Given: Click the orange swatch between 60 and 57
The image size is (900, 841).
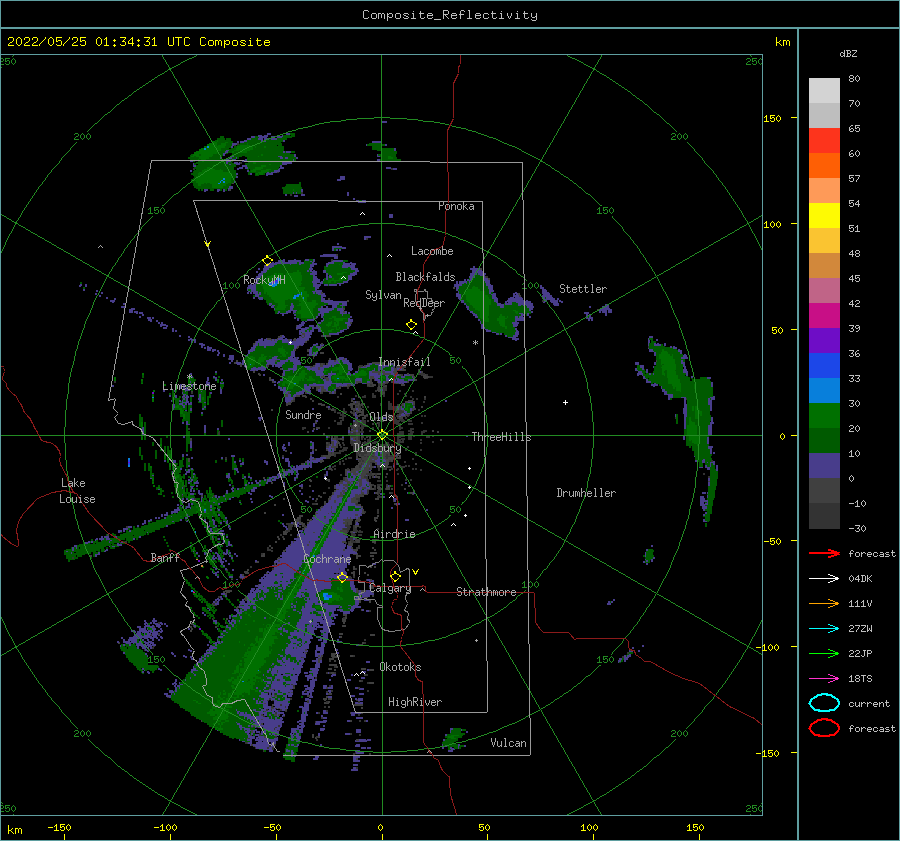Looking at the screenshot, I should (x=824, y=166).
